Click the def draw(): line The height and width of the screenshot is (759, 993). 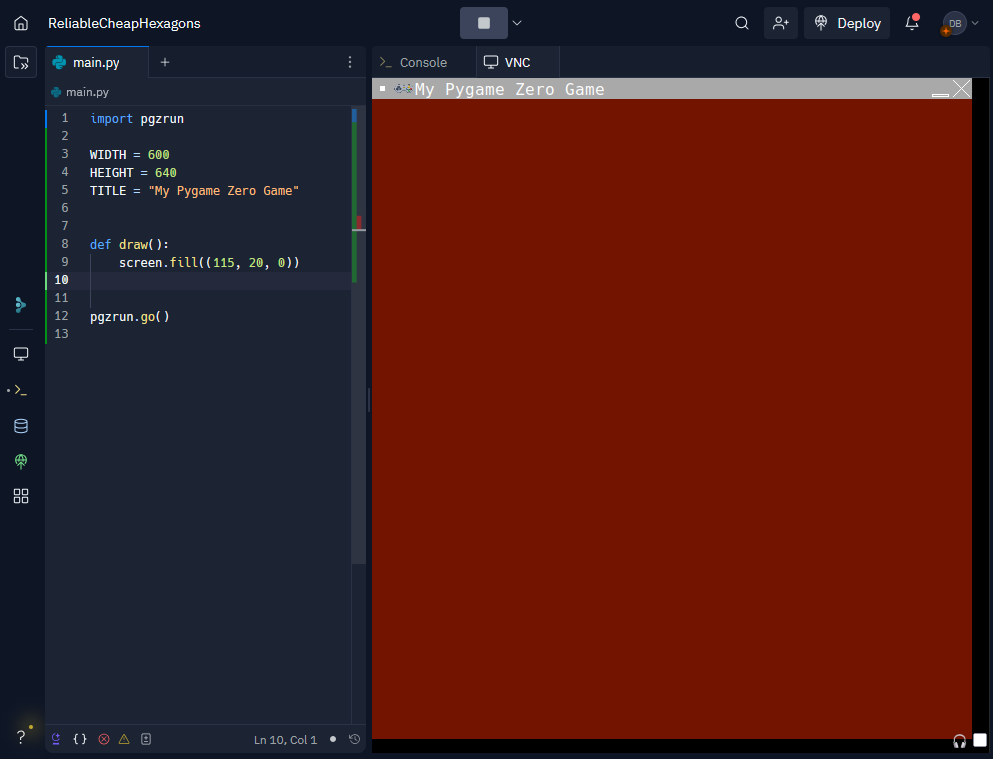129,244
